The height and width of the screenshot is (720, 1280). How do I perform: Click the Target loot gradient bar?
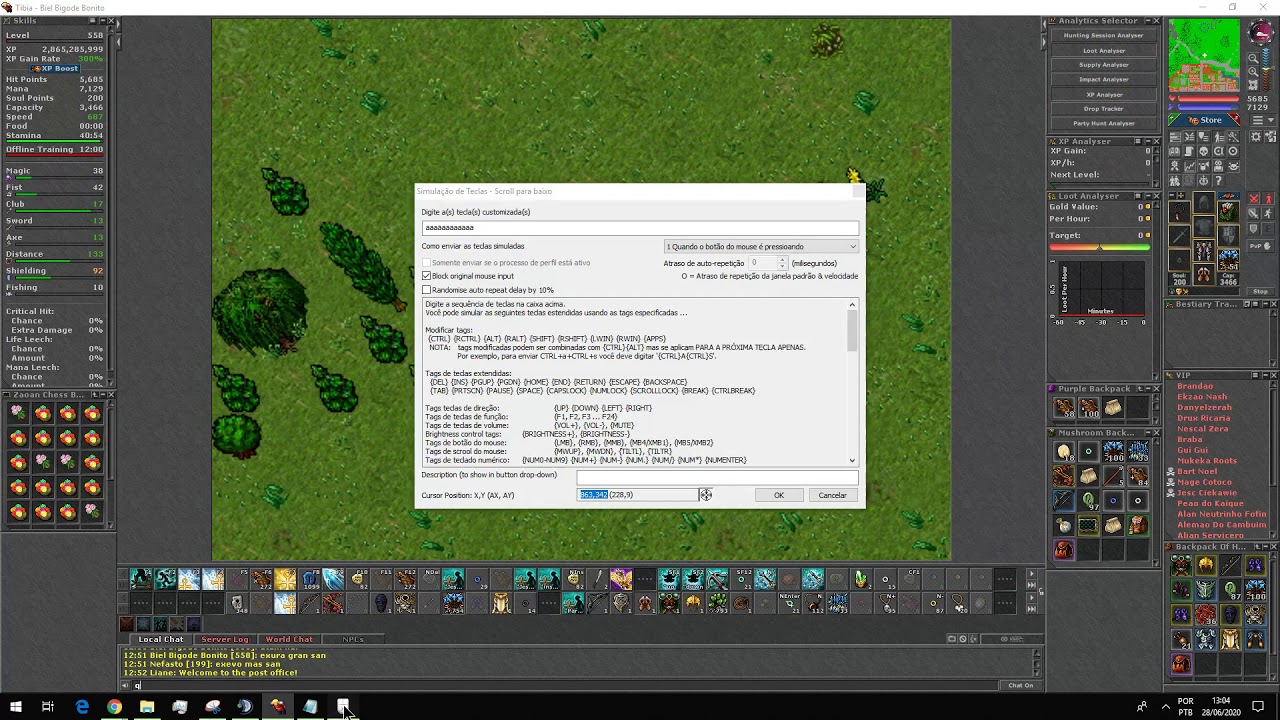(x=1100, y=247)
